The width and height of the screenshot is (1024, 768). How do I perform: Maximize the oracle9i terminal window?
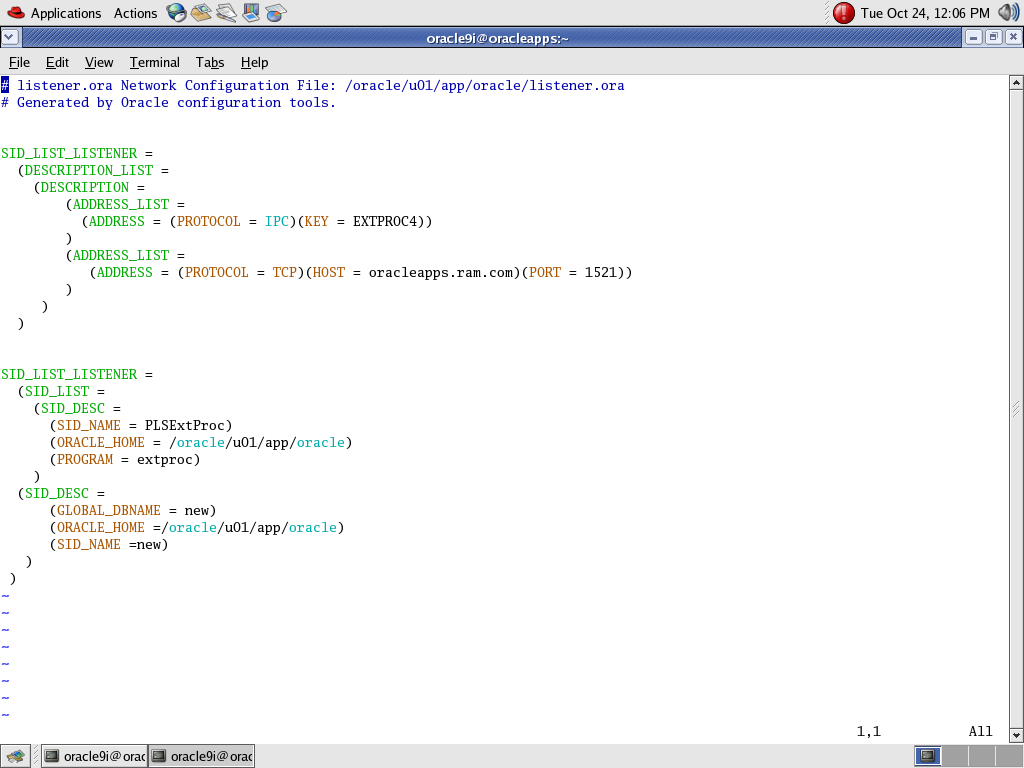993,37
